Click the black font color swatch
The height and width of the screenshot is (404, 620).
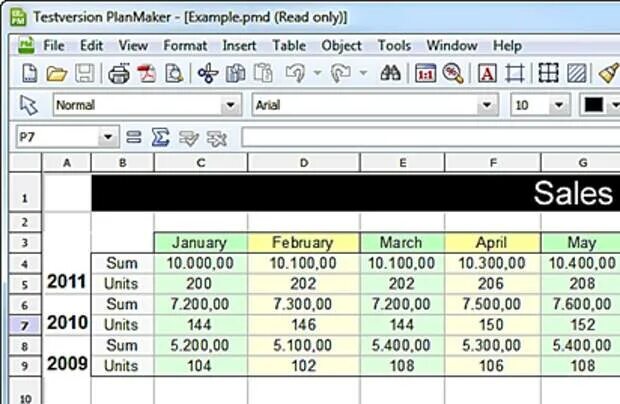pos(594,105)
